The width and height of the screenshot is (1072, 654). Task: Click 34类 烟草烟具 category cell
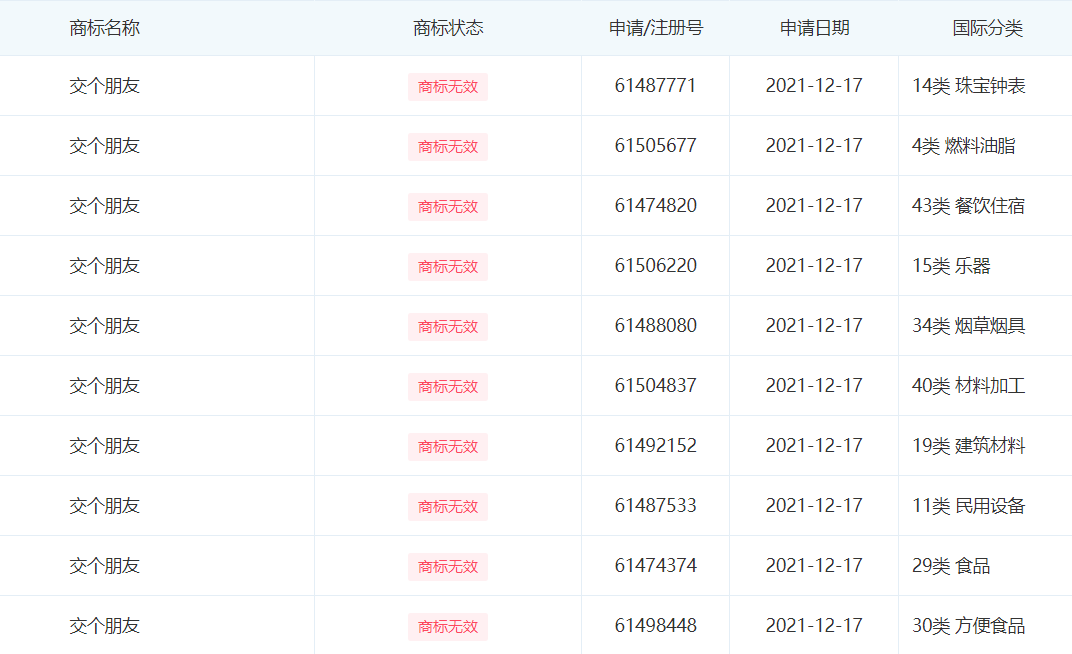point(968,325)
